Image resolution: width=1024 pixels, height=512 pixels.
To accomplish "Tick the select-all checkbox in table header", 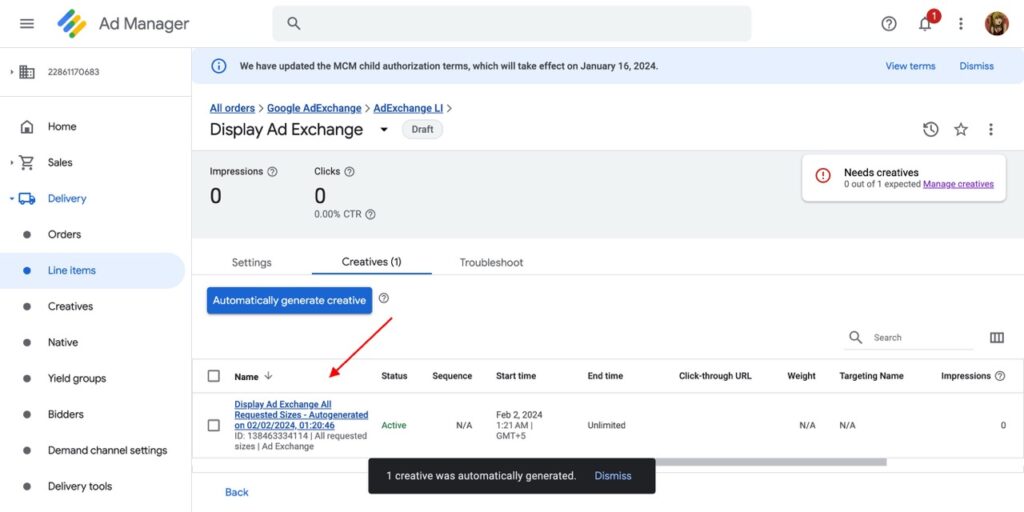I will click(214, 376).
